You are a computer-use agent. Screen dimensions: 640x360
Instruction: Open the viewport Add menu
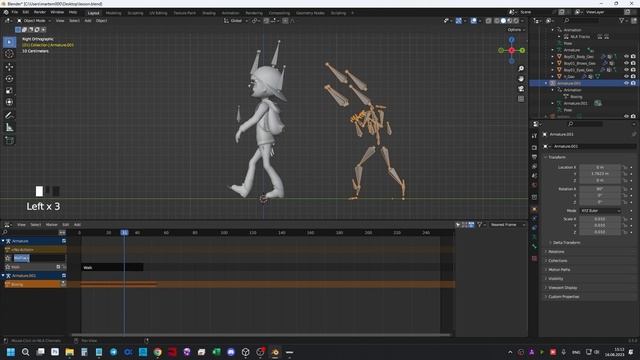coord(88,20)
